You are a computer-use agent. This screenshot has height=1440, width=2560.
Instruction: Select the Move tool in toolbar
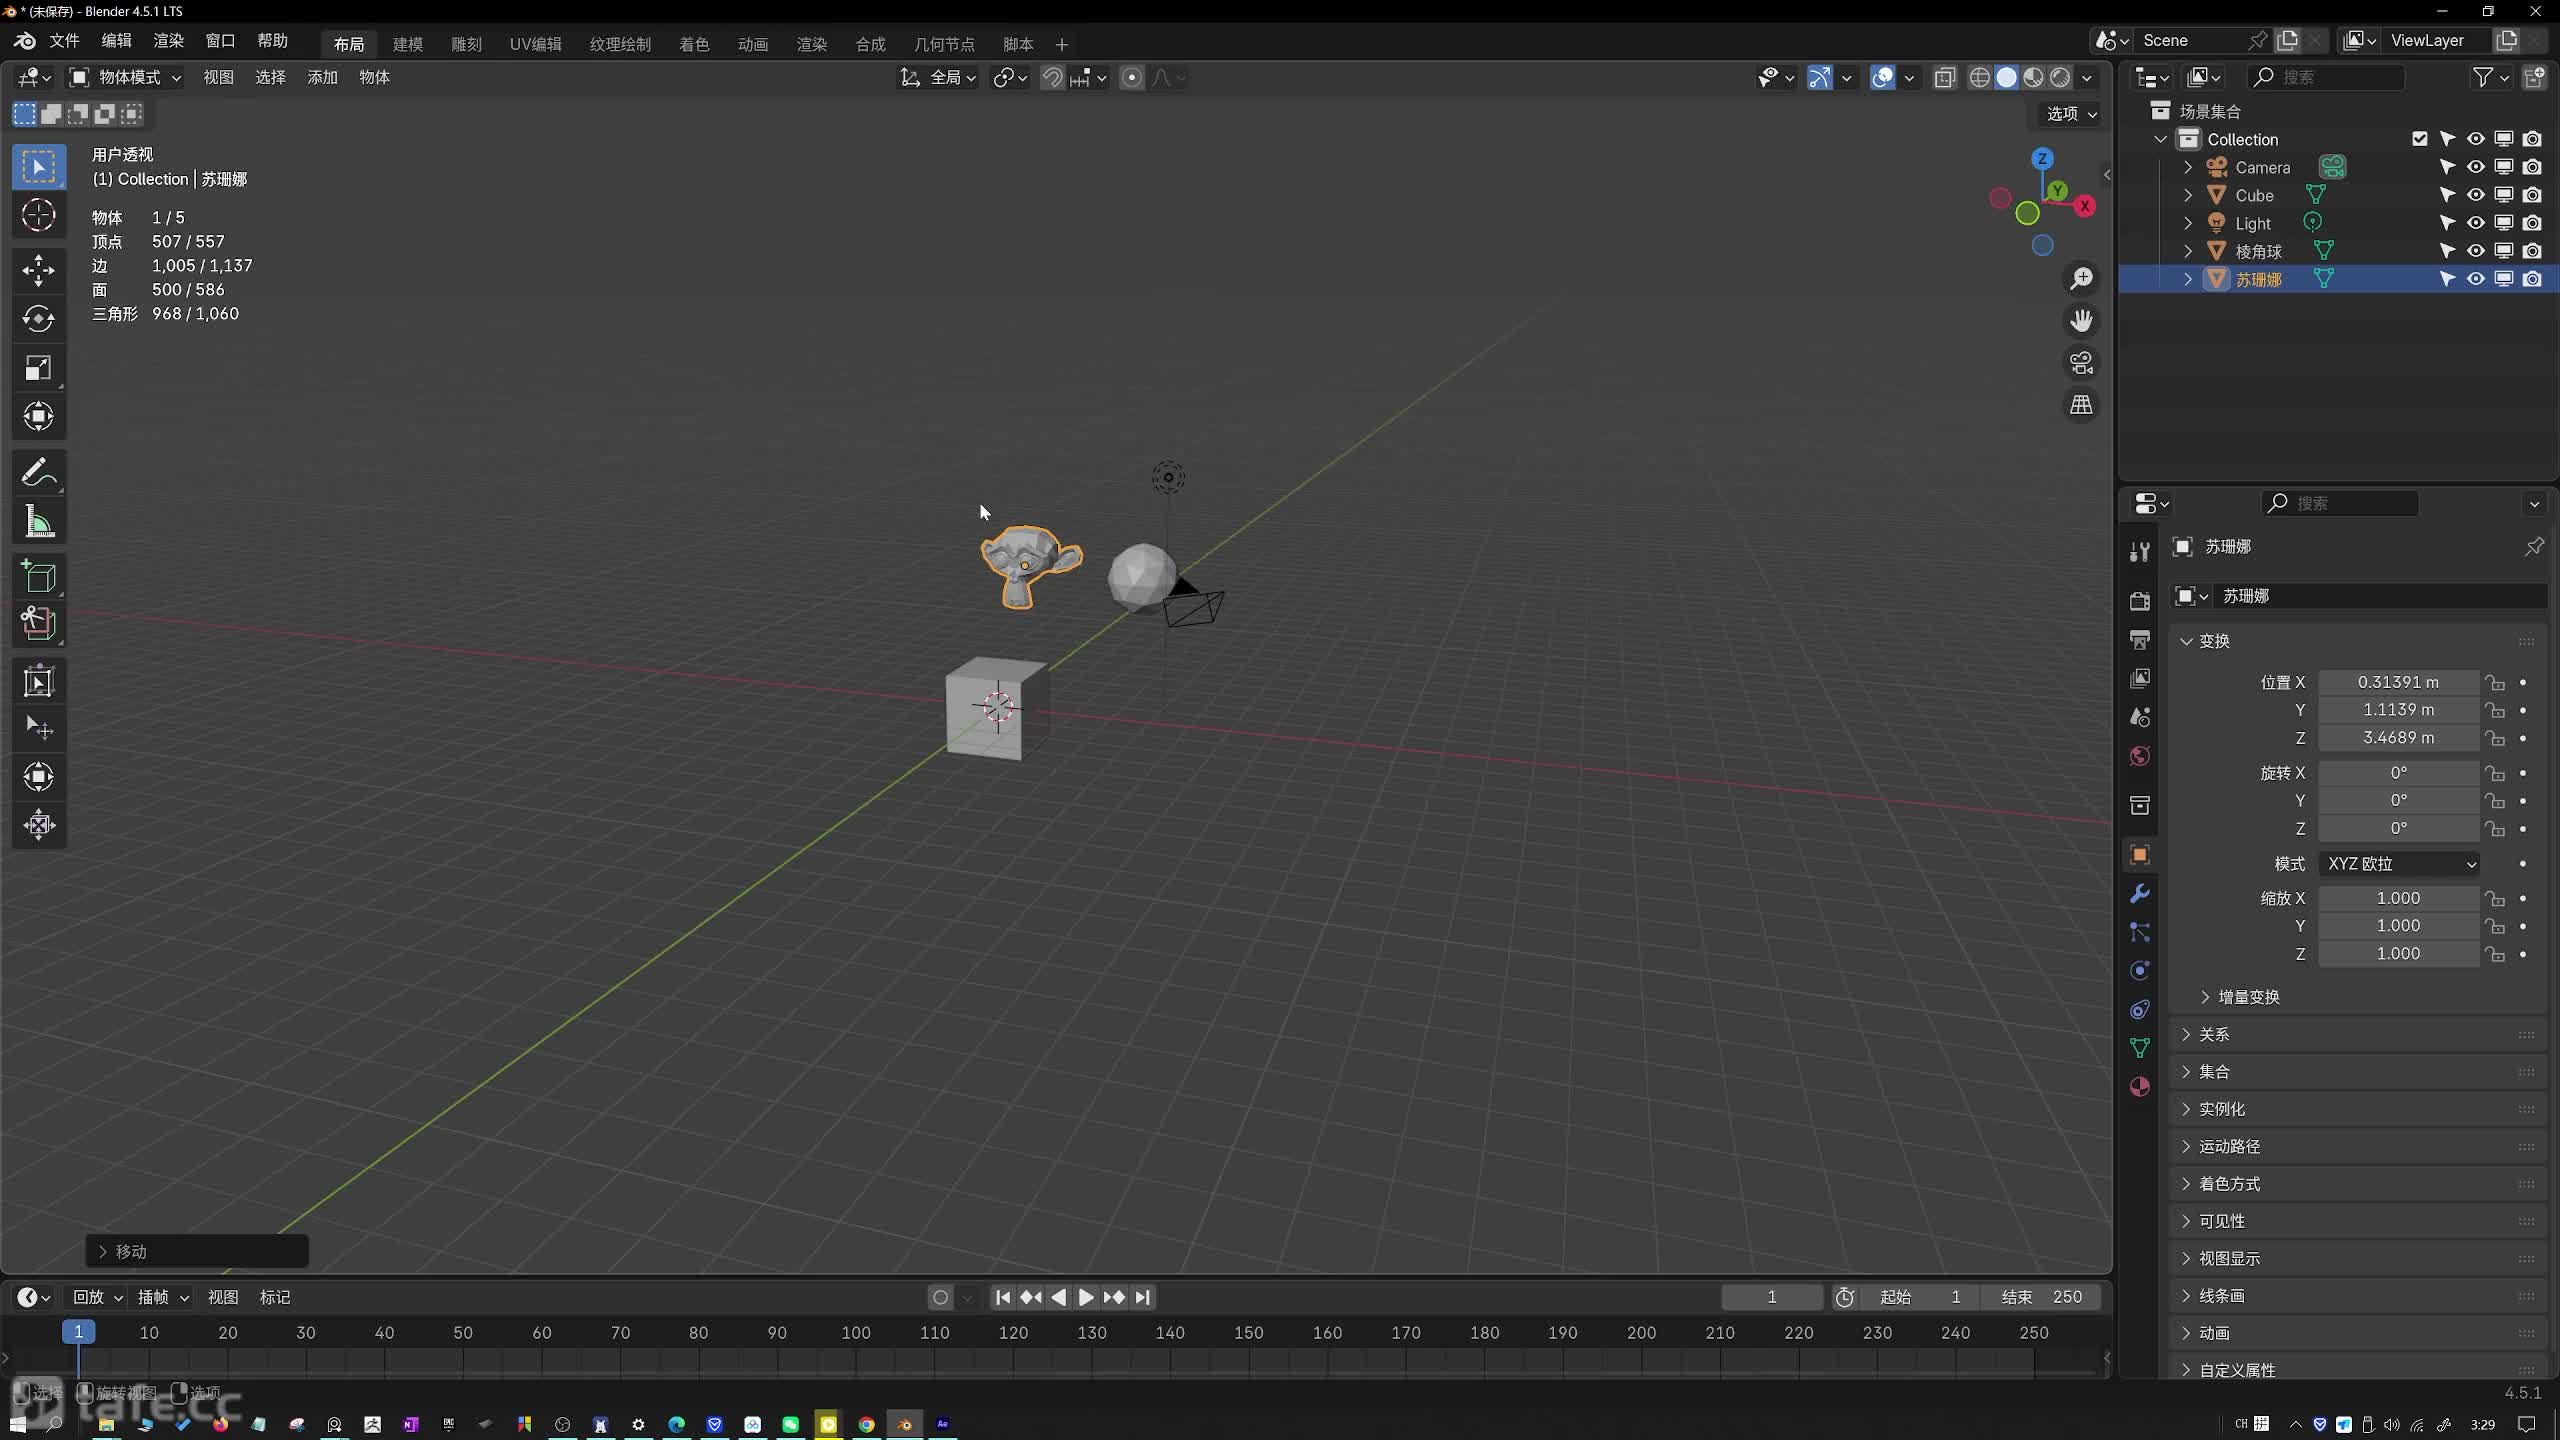[38, 270]
